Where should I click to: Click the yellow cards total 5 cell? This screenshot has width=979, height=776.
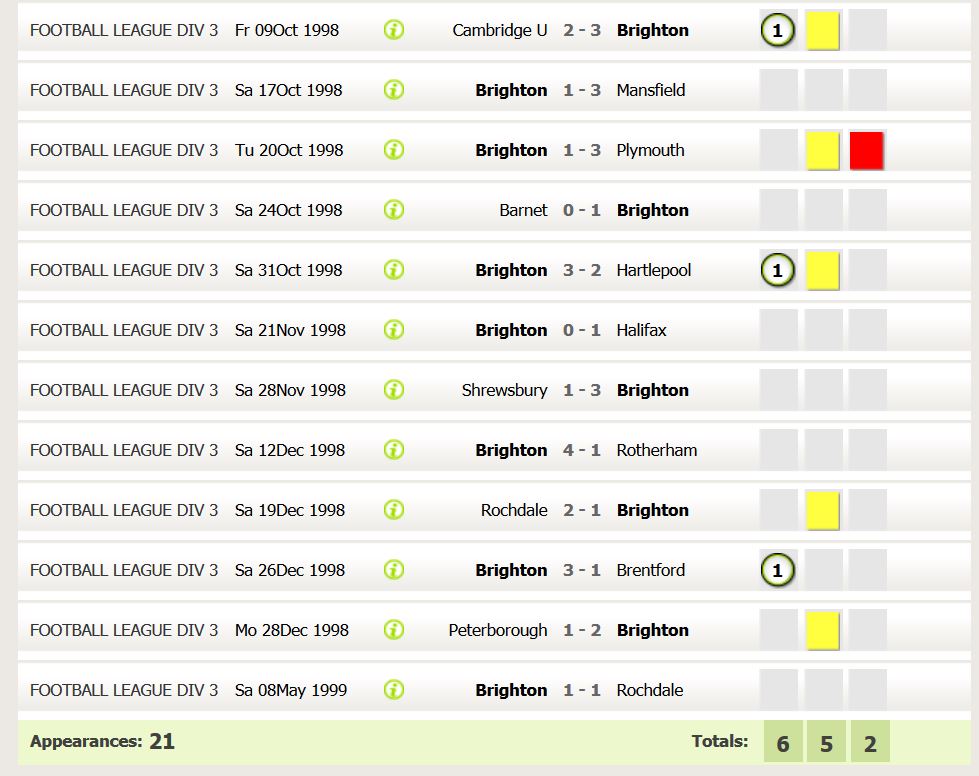[x=826, y=742]
